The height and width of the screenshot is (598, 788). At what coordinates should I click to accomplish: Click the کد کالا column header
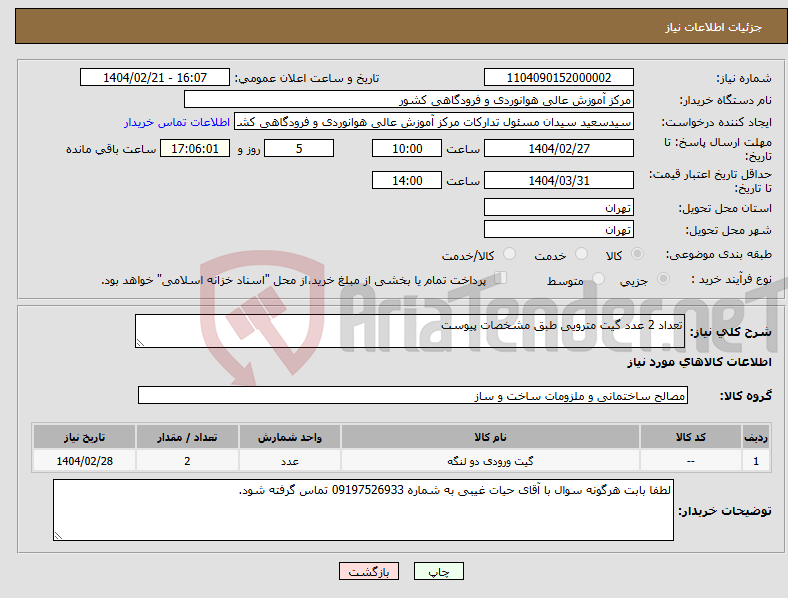coord(691,437)
